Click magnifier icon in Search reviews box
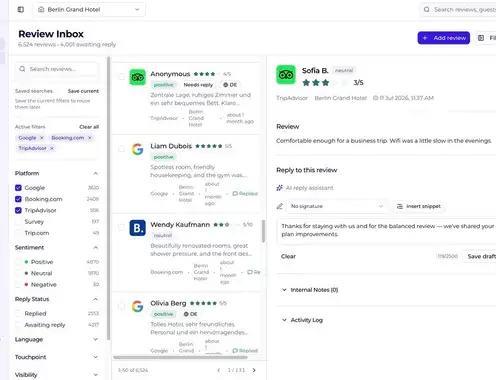This screenshot has height=380, width=496. [x=22, y=69]
